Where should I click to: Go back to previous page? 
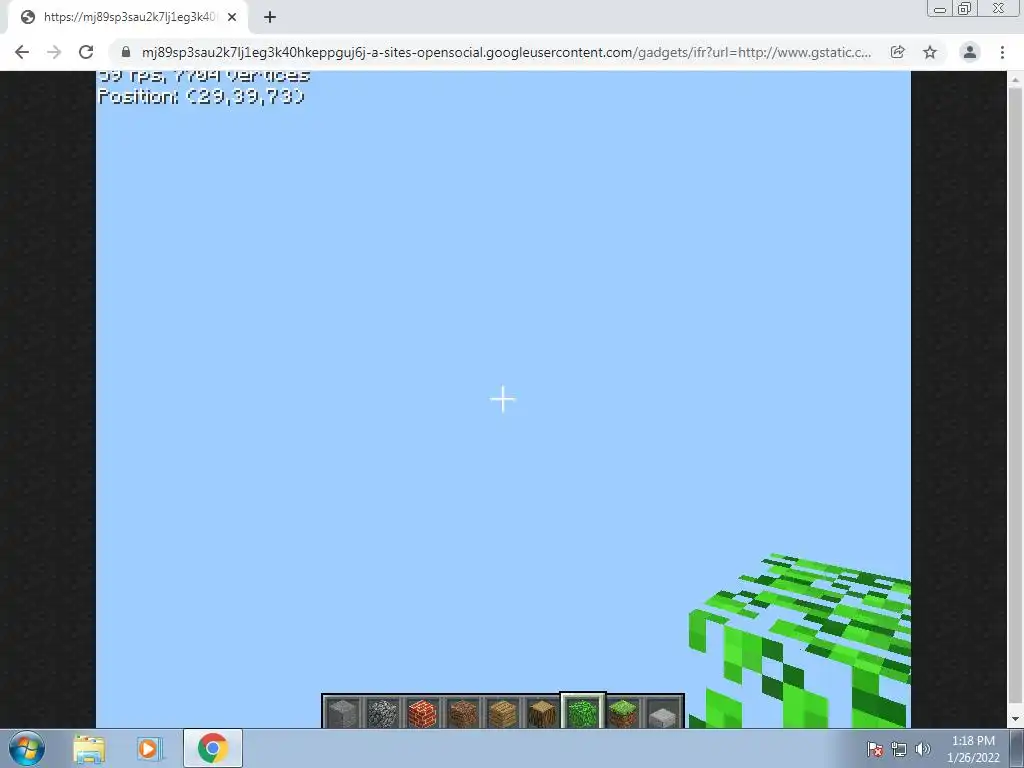click(x=22, y=52)
